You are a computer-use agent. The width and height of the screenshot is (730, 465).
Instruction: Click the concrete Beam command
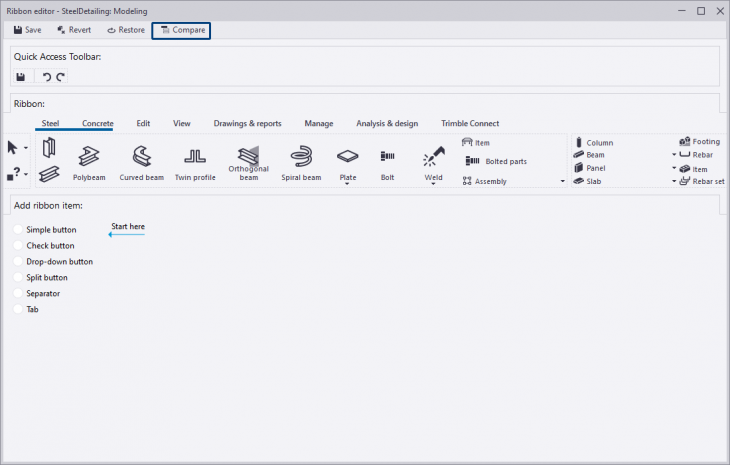(589, 155)
